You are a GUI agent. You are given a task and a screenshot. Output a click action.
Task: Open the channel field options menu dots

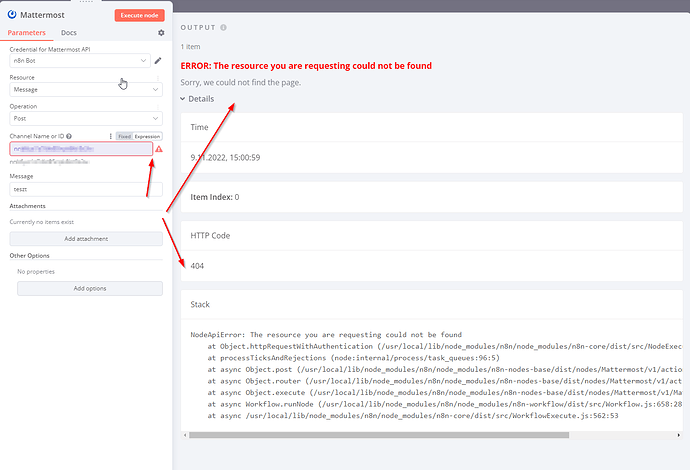(110, 136)
